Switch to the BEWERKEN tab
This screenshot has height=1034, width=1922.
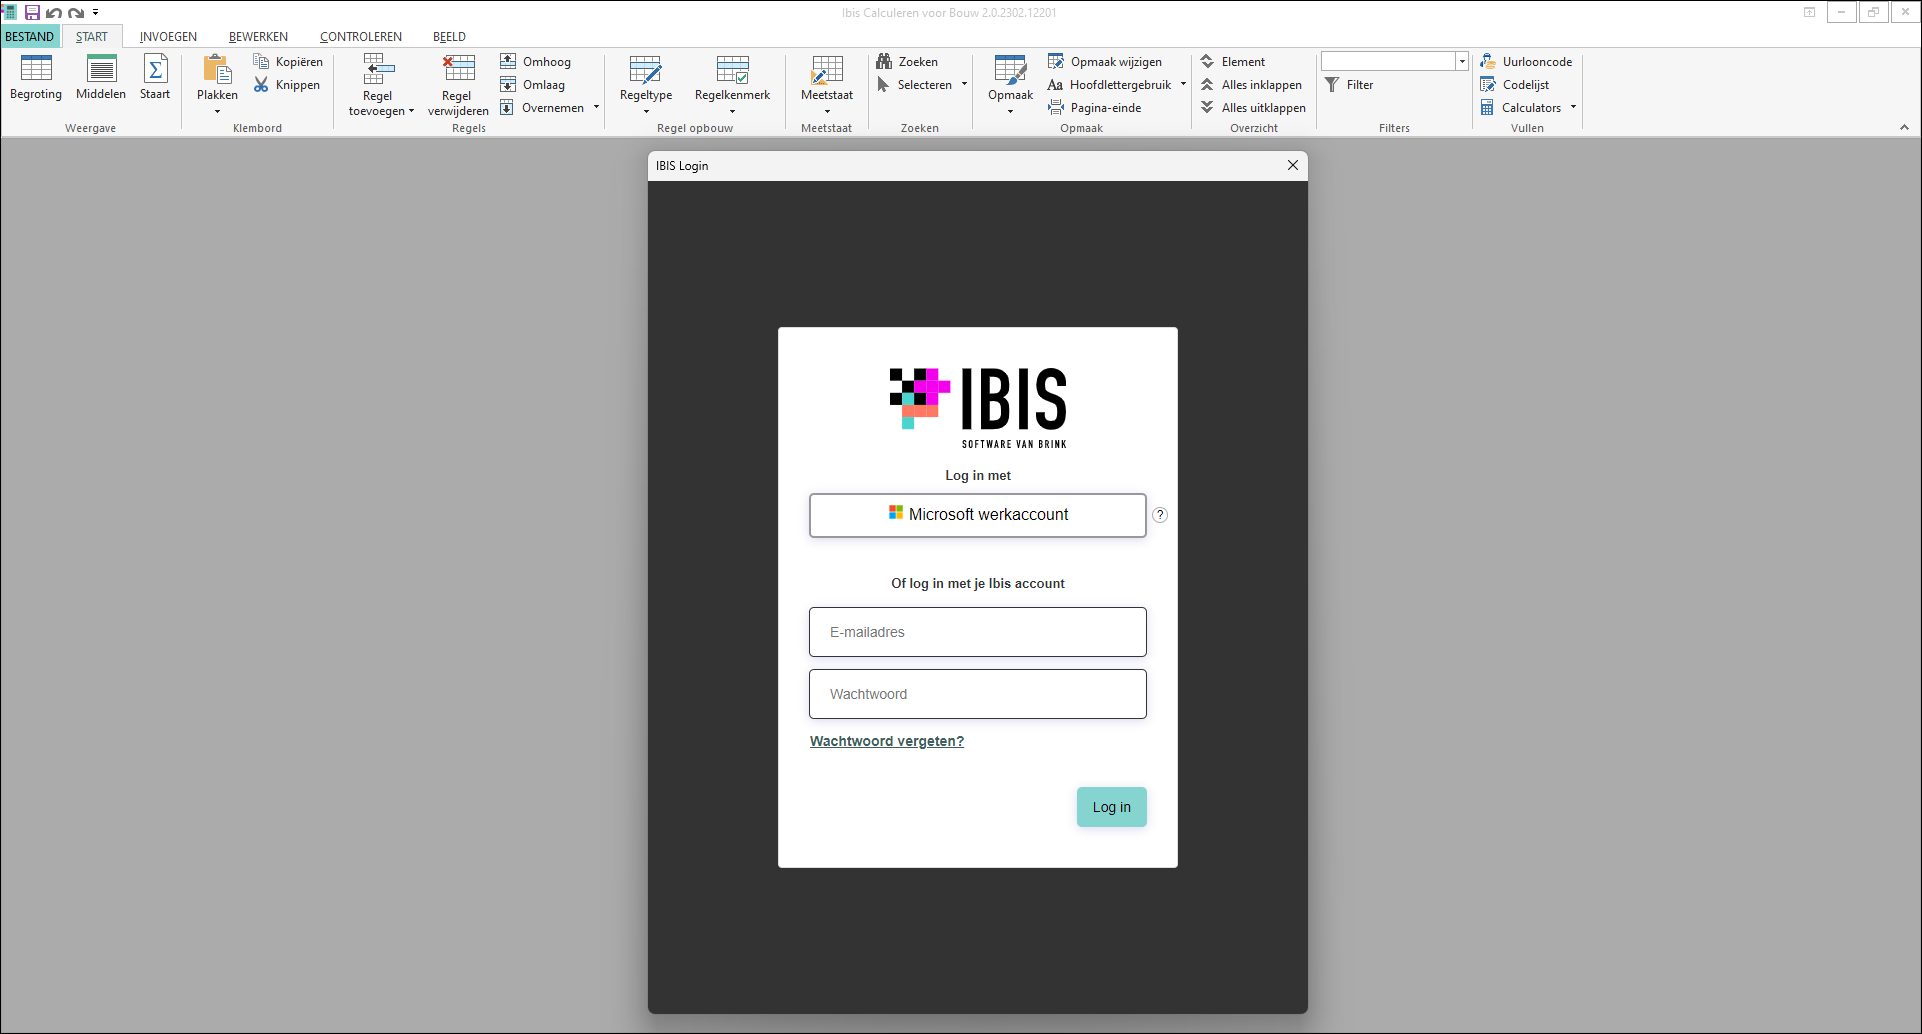tap(258, 37)
